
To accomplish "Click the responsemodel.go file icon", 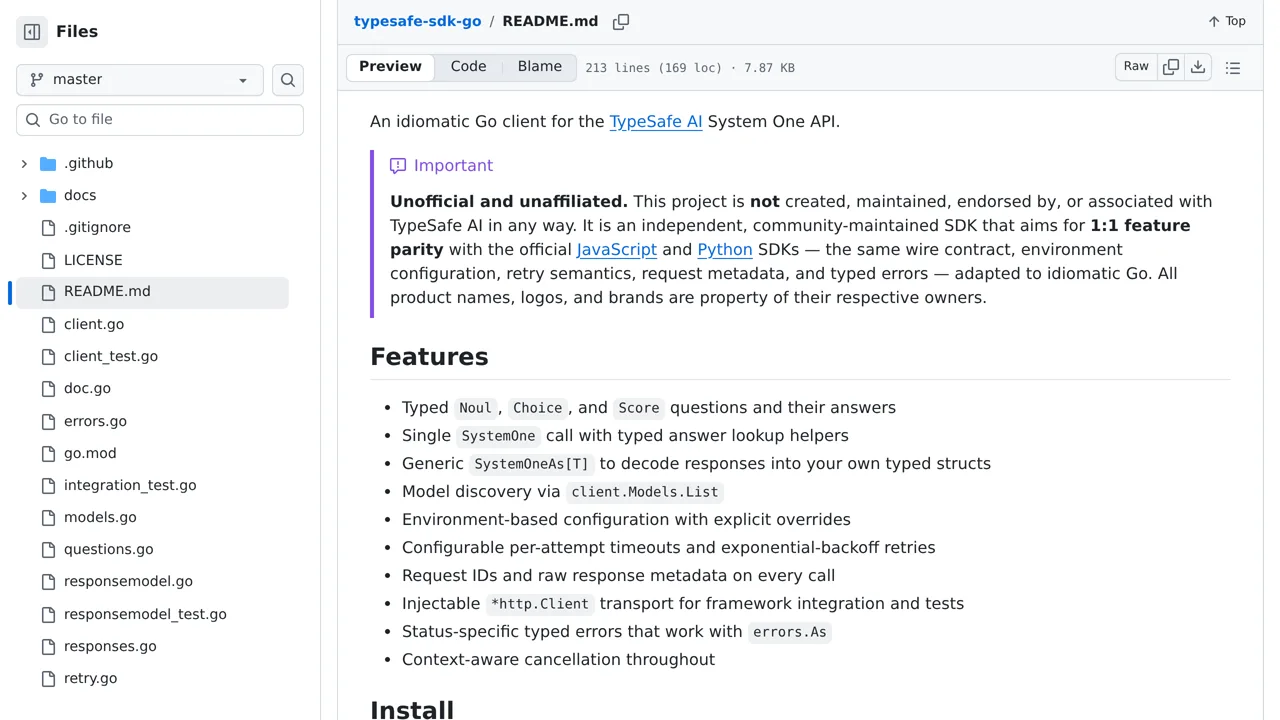I will pos(48,581).
